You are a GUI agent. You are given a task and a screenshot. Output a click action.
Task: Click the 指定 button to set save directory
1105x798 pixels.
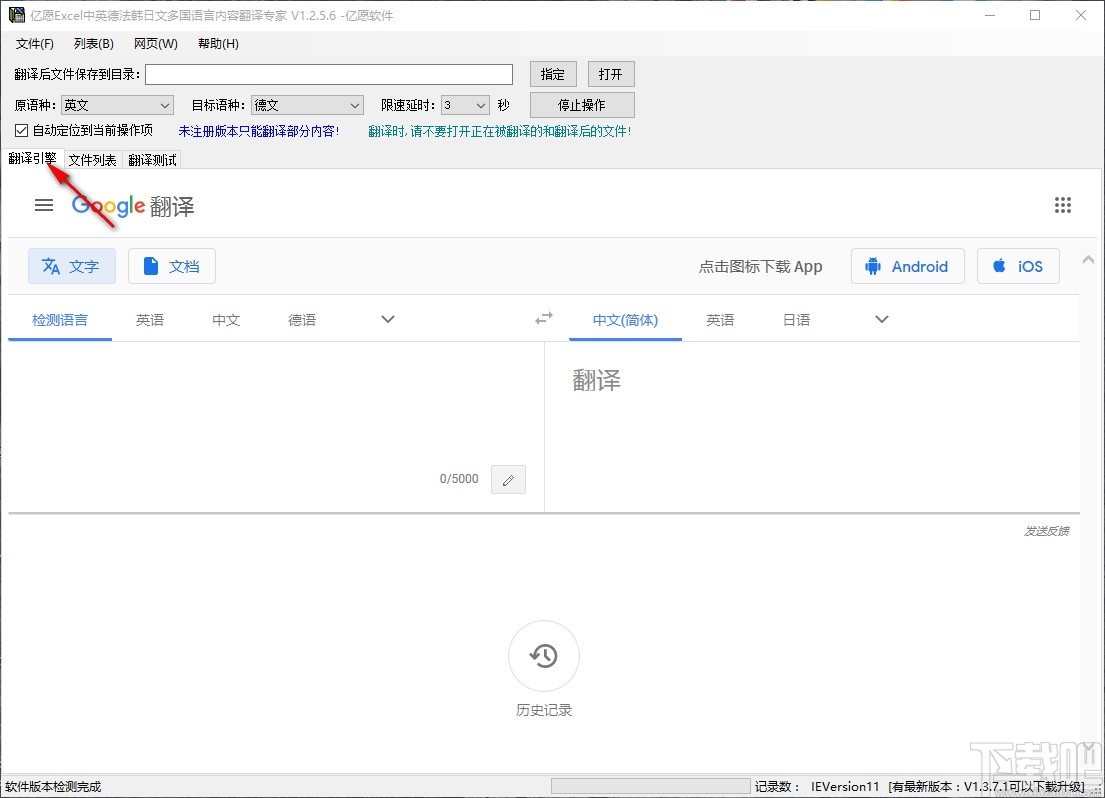pyautogui.click(x=553, y=73)
